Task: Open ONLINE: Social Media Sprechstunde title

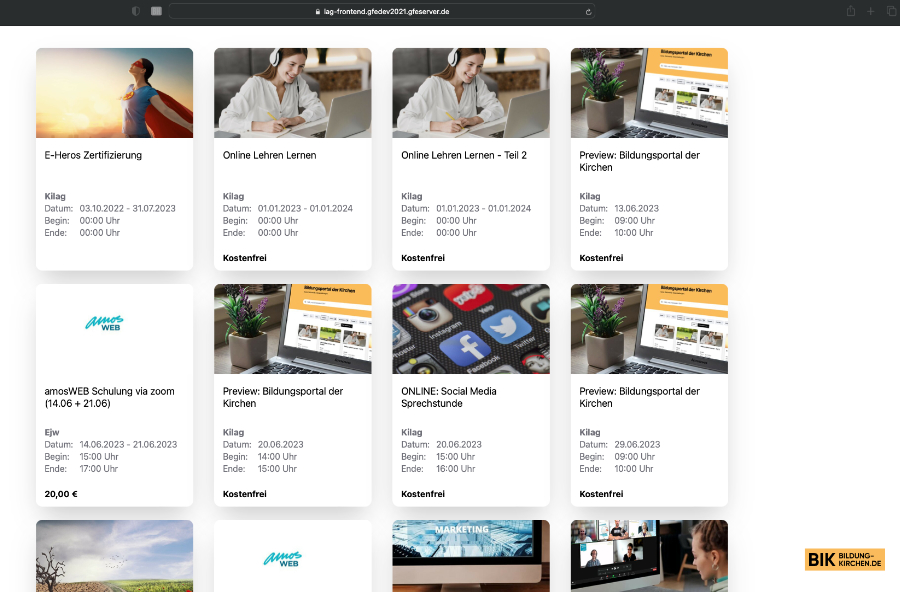Action: click(448, 397)
